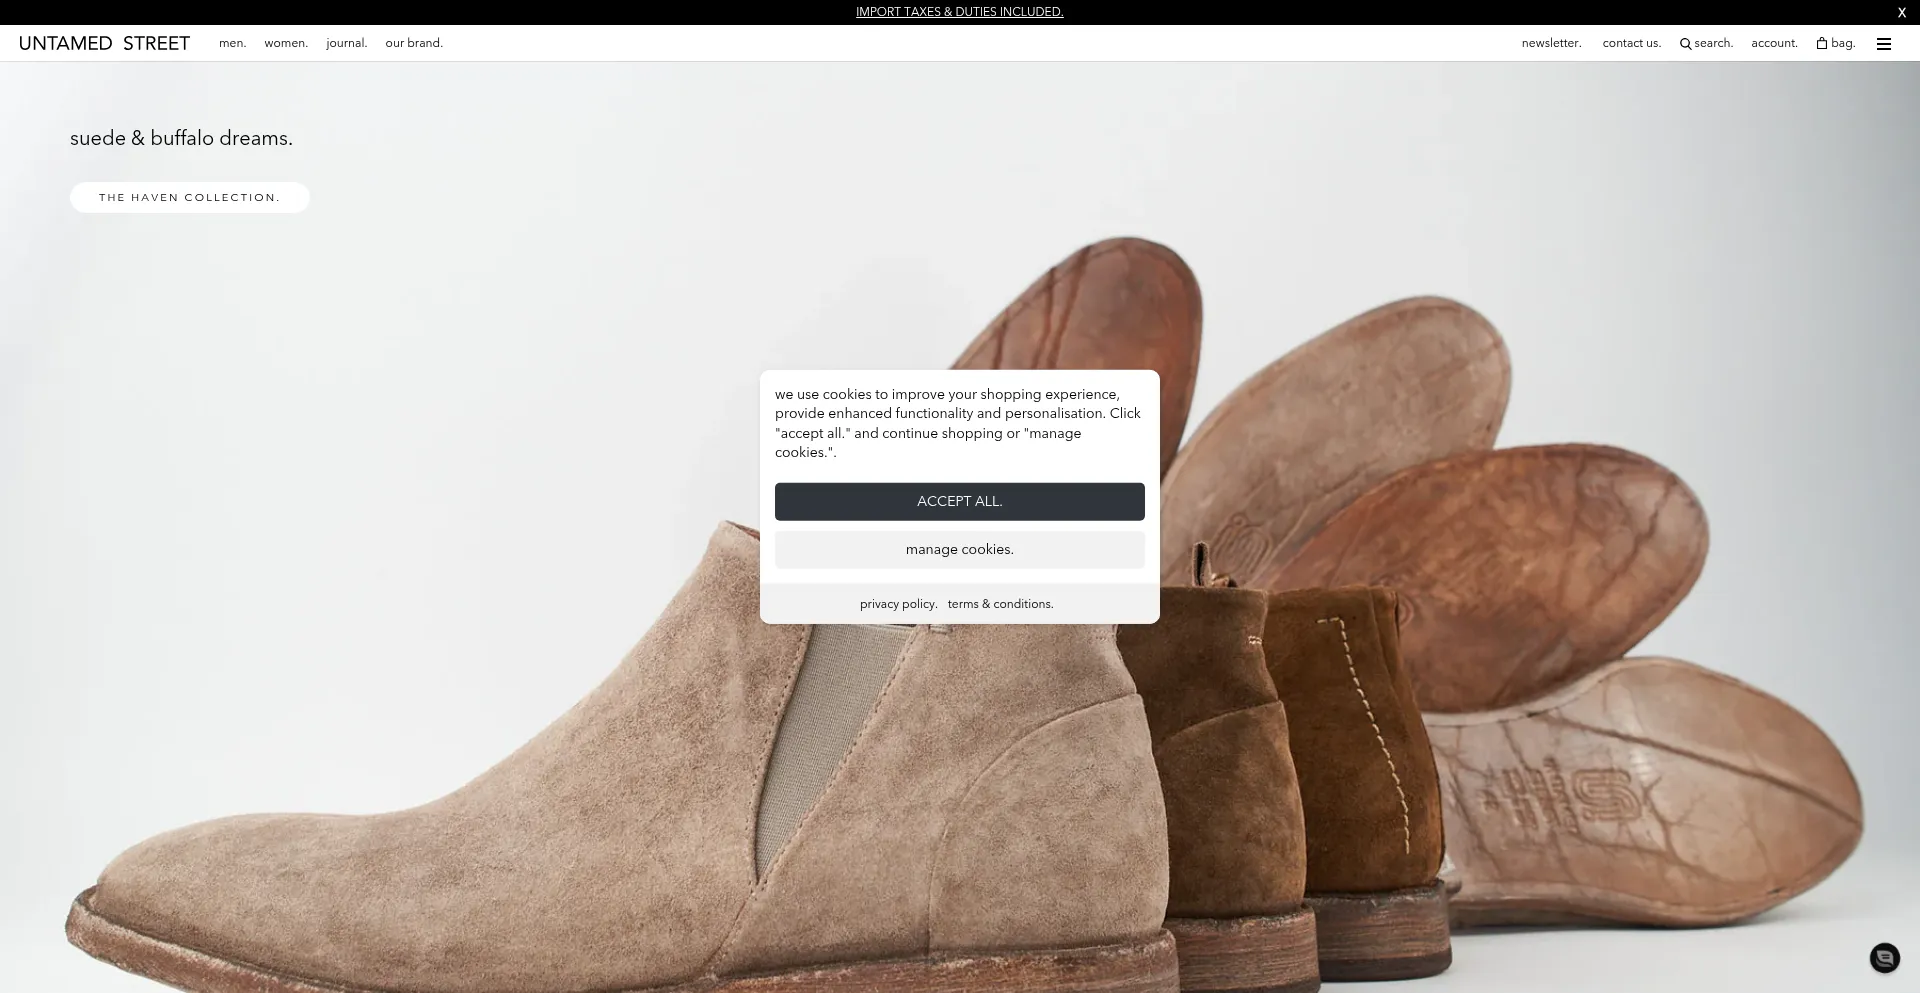Open the hamburger menu icon
The height and width of the screenshot is (993, 1920).
pyautogui.click(x=1884, y=44)
